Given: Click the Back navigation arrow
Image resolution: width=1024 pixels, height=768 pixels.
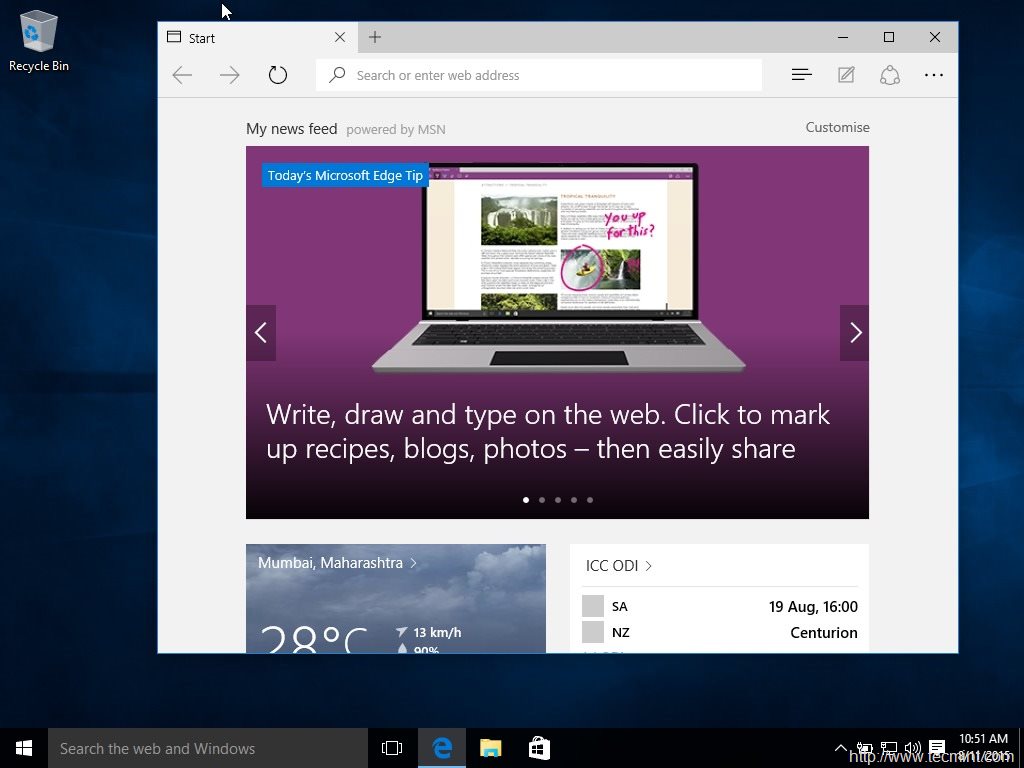Looking at the screenshot, I should coord(182,74).
